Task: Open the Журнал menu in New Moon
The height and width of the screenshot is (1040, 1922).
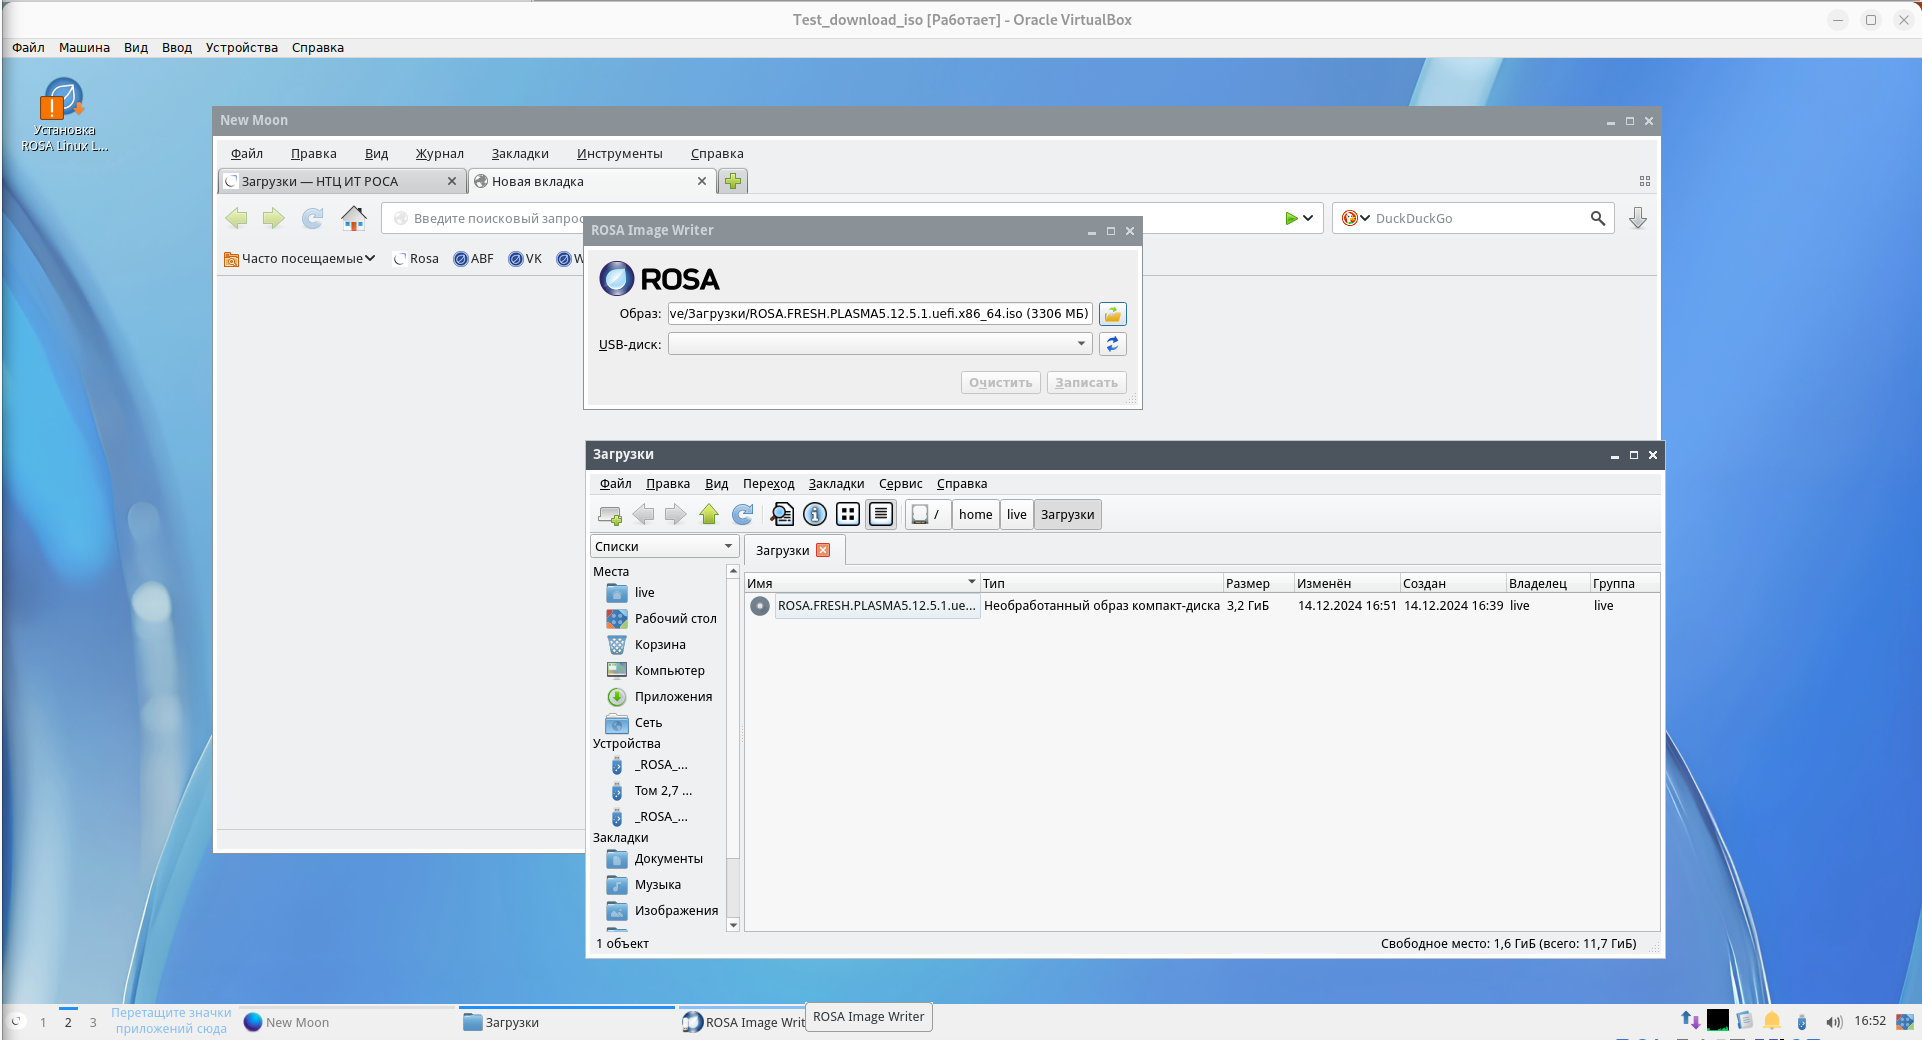Action: point(440,154)
